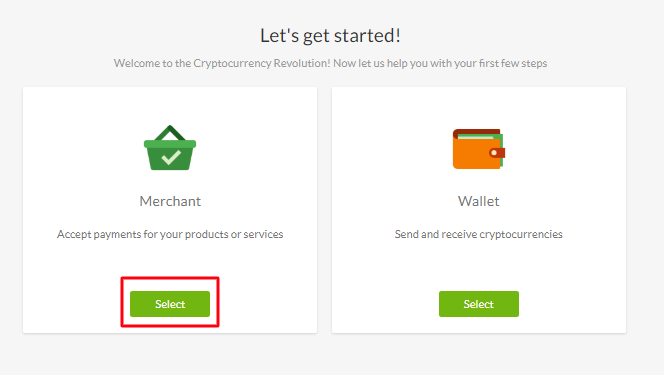Viewport: 664px width, 375px height.
Task: Click gray page background below the cards
Action: pyautogui.click(x=330, y=356)
